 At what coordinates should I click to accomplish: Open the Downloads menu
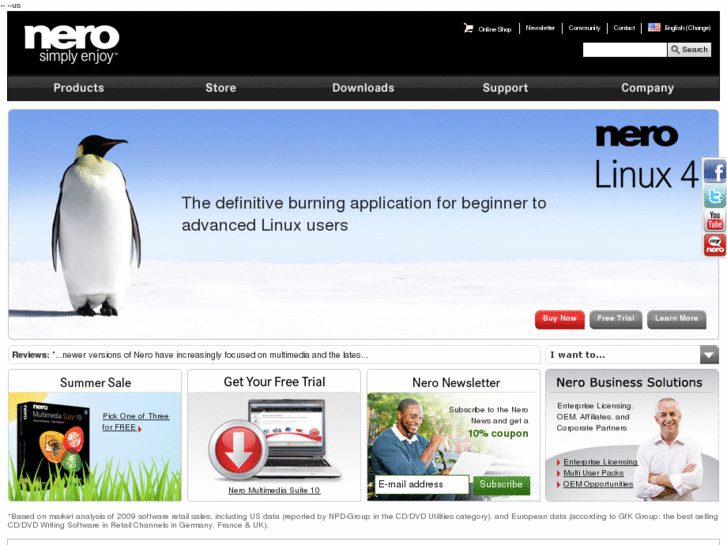(x=363, y=88)
